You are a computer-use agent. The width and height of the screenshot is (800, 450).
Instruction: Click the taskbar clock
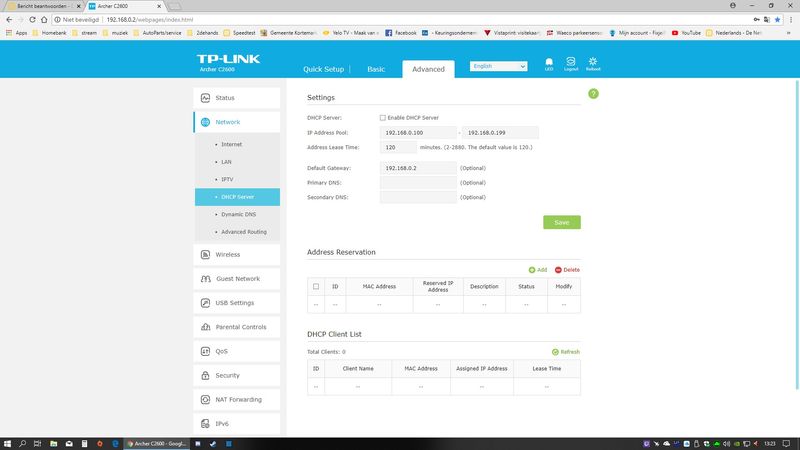point(770,444)
